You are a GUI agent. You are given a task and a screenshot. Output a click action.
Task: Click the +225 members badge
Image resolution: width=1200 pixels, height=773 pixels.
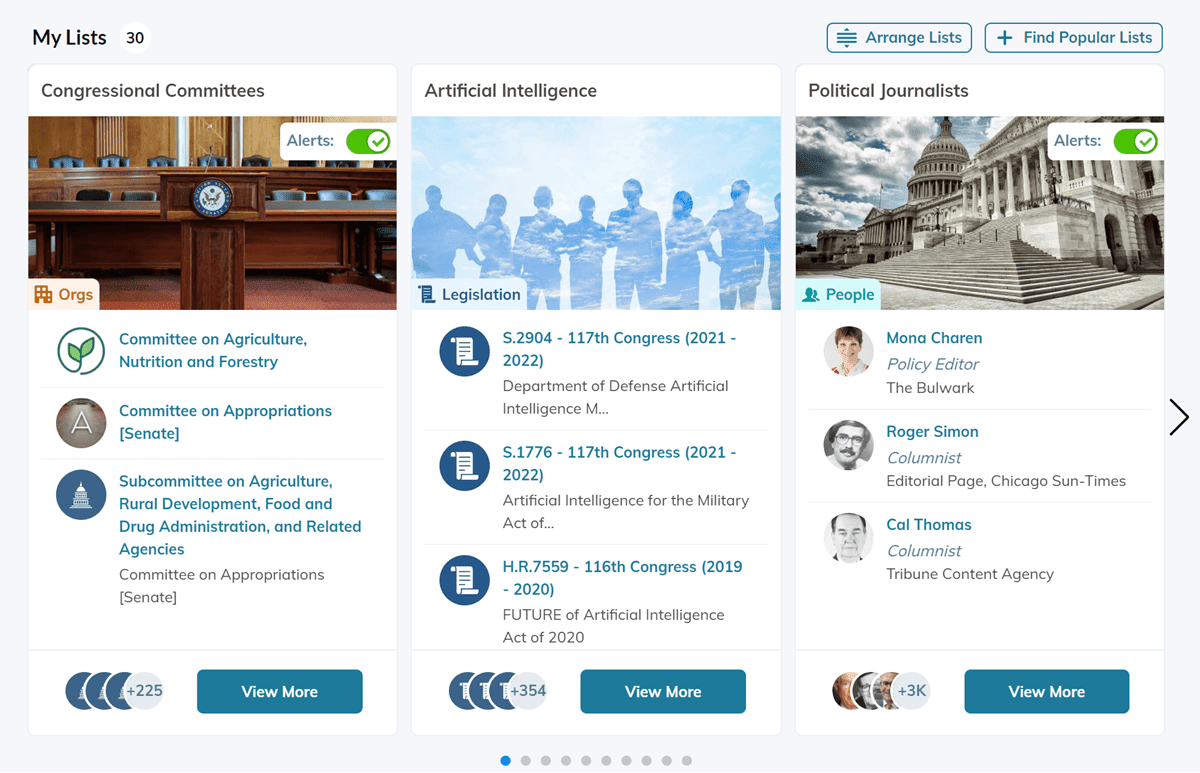[x=144, y=691]
